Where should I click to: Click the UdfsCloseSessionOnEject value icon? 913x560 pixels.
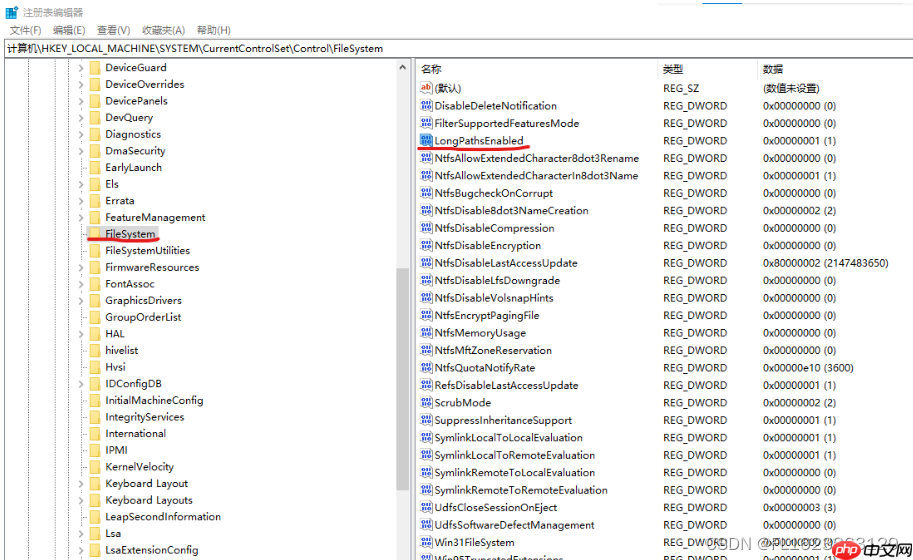pos(426,507)
